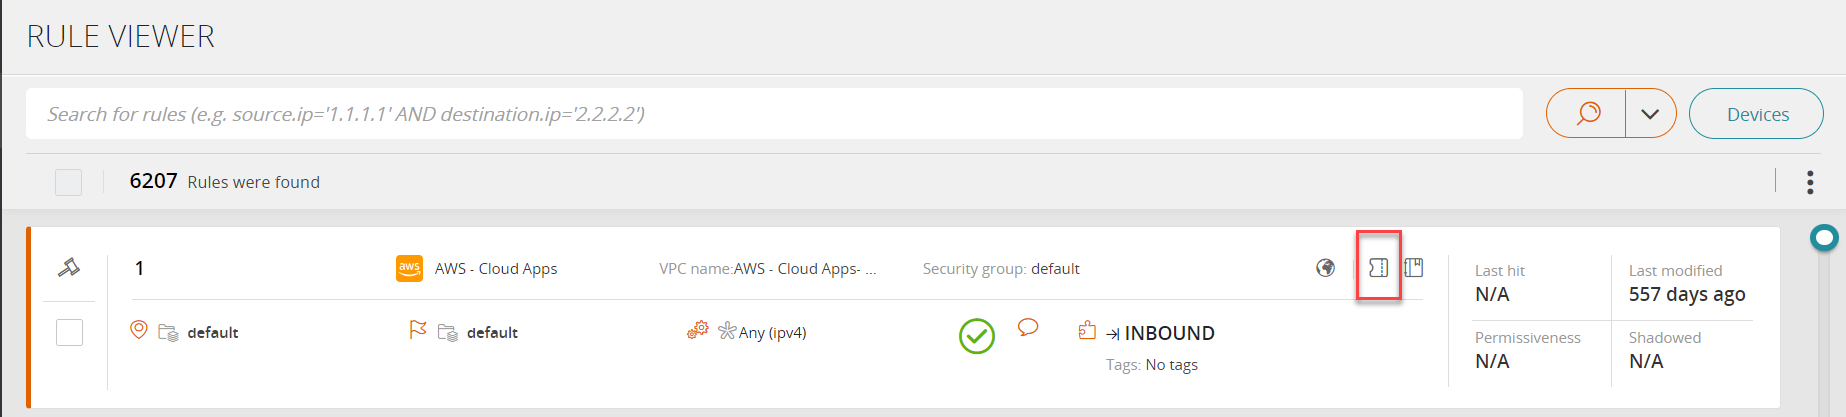Open the ticket icon highlighted in red
Screen dimensions: 1846x417
1378,267
